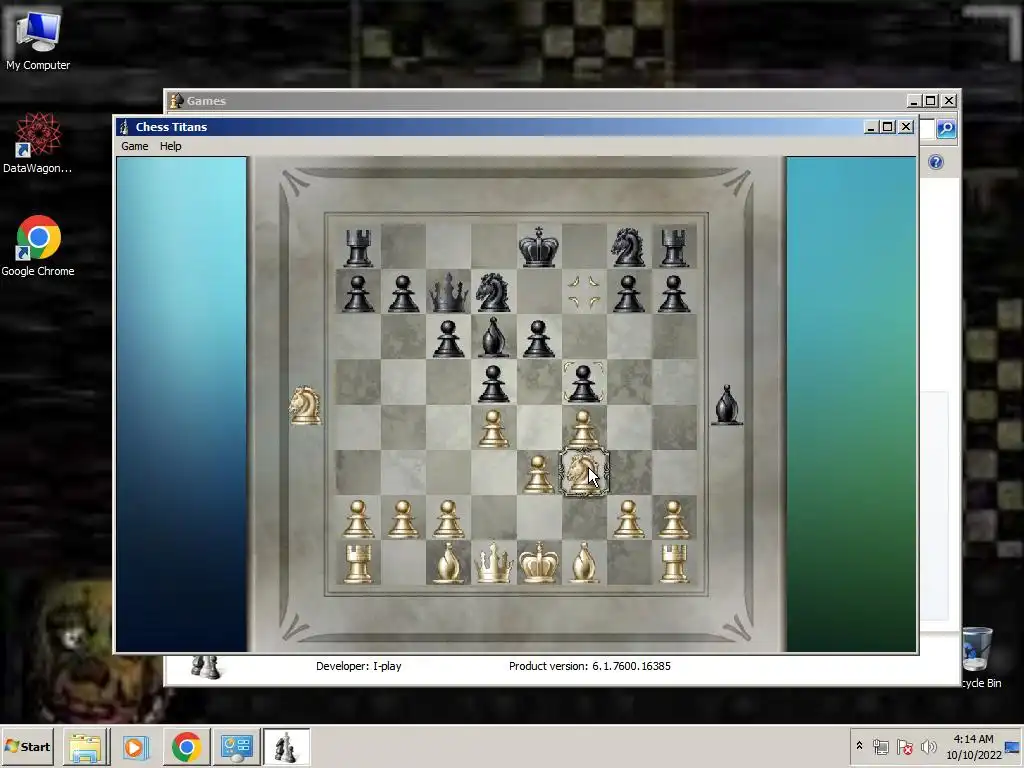Click the black king on e8

(x=538, y=247)
